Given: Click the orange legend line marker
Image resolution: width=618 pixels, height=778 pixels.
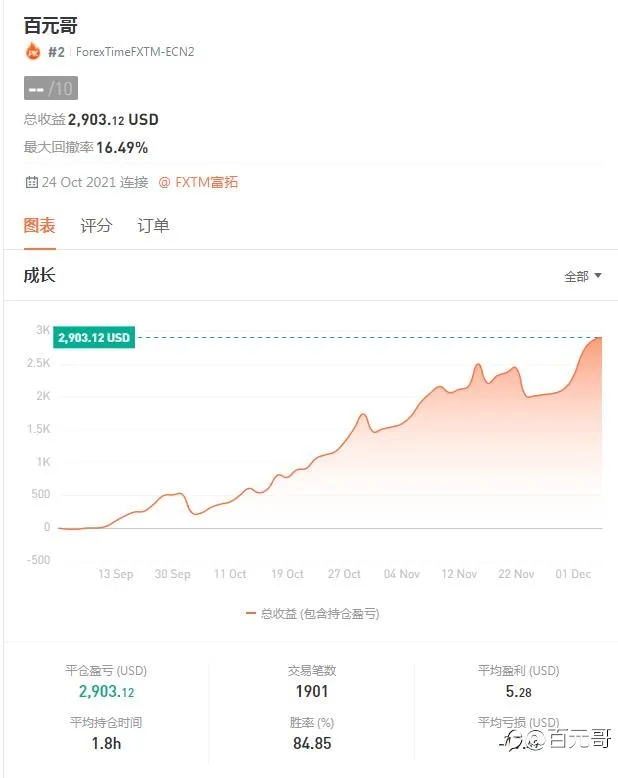Looking at the screenshot, I should click(x=250, y=614).
